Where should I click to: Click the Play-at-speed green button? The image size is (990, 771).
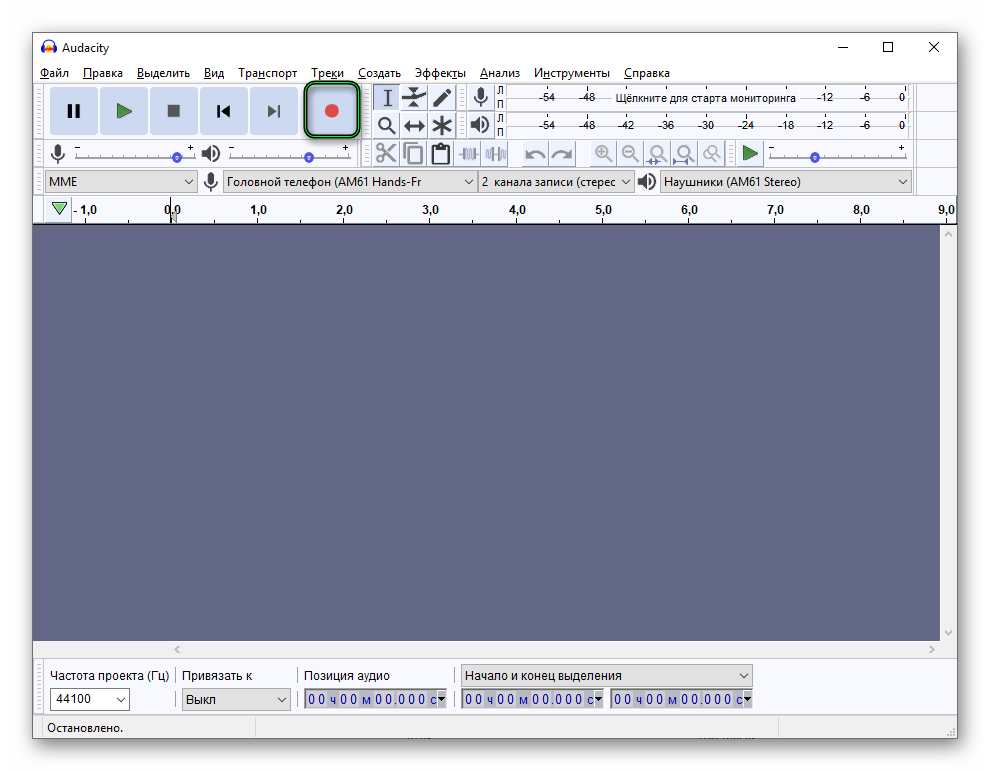(x=750, y=153)
